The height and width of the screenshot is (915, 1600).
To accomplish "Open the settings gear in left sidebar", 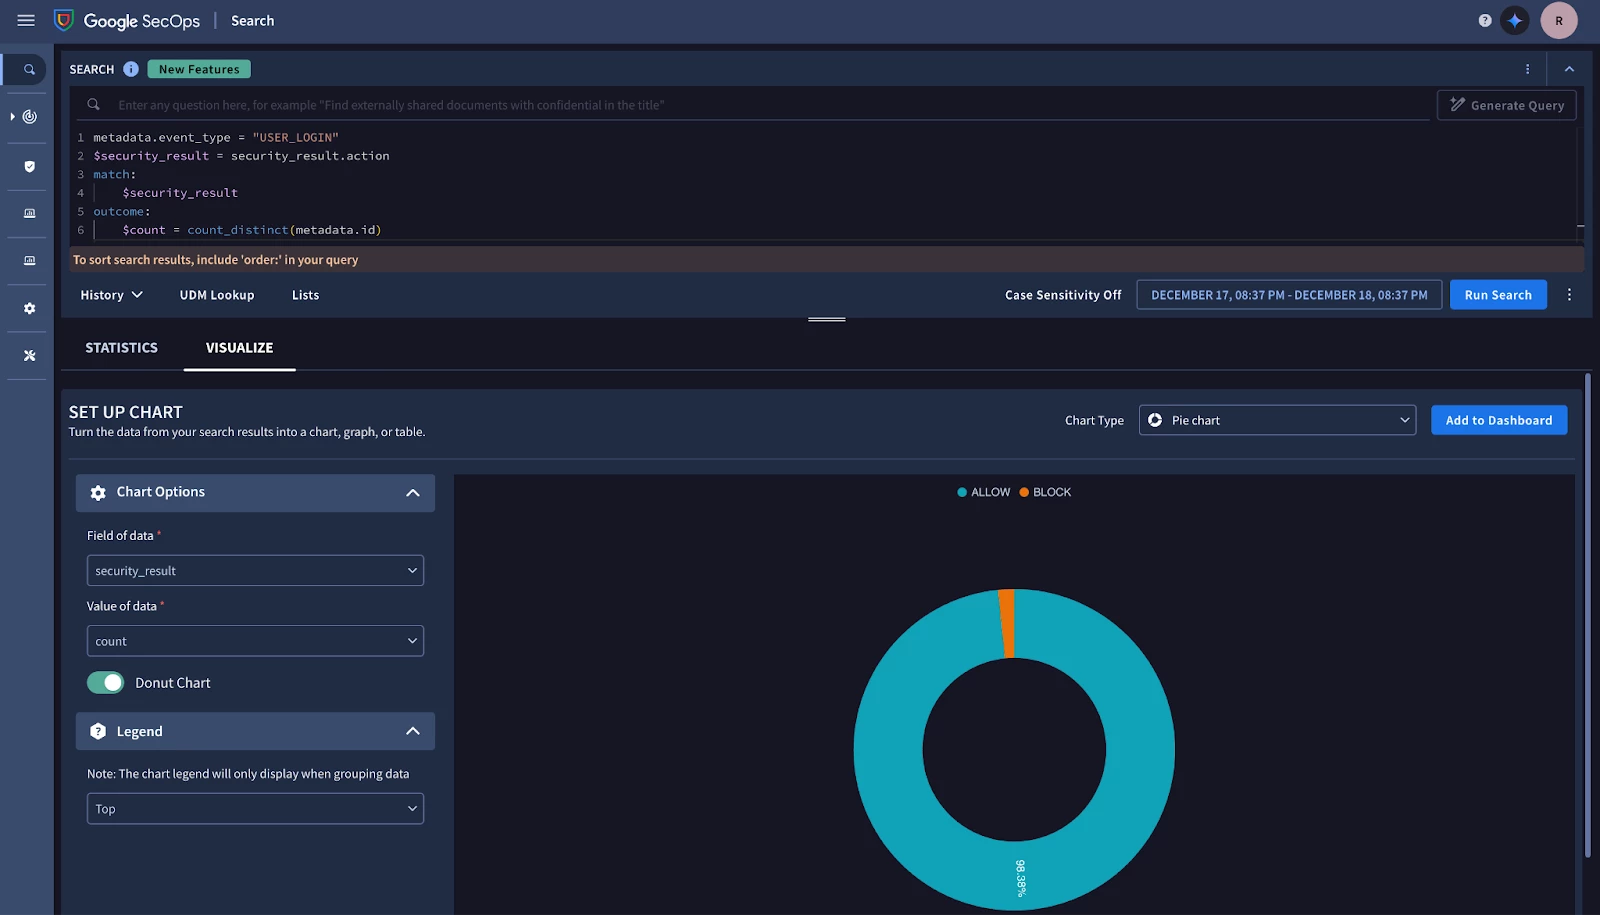I will [x=30, y=308].
